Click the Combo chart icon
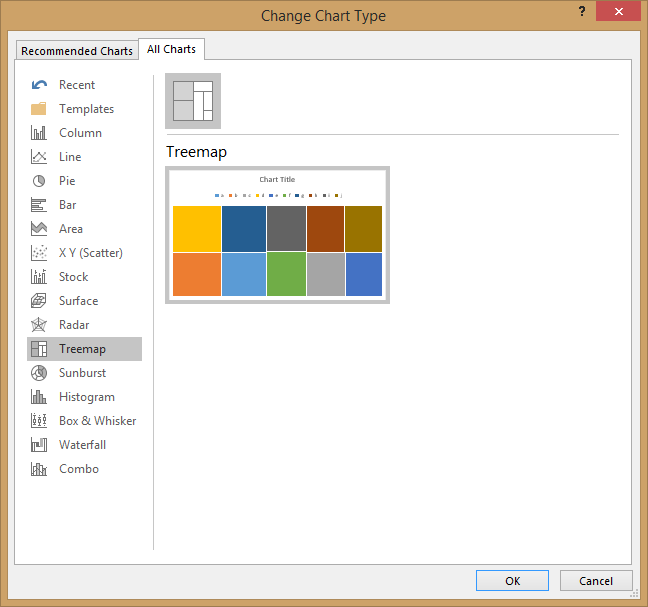This screenshot has width=648, height=607. tap(39, 469)
